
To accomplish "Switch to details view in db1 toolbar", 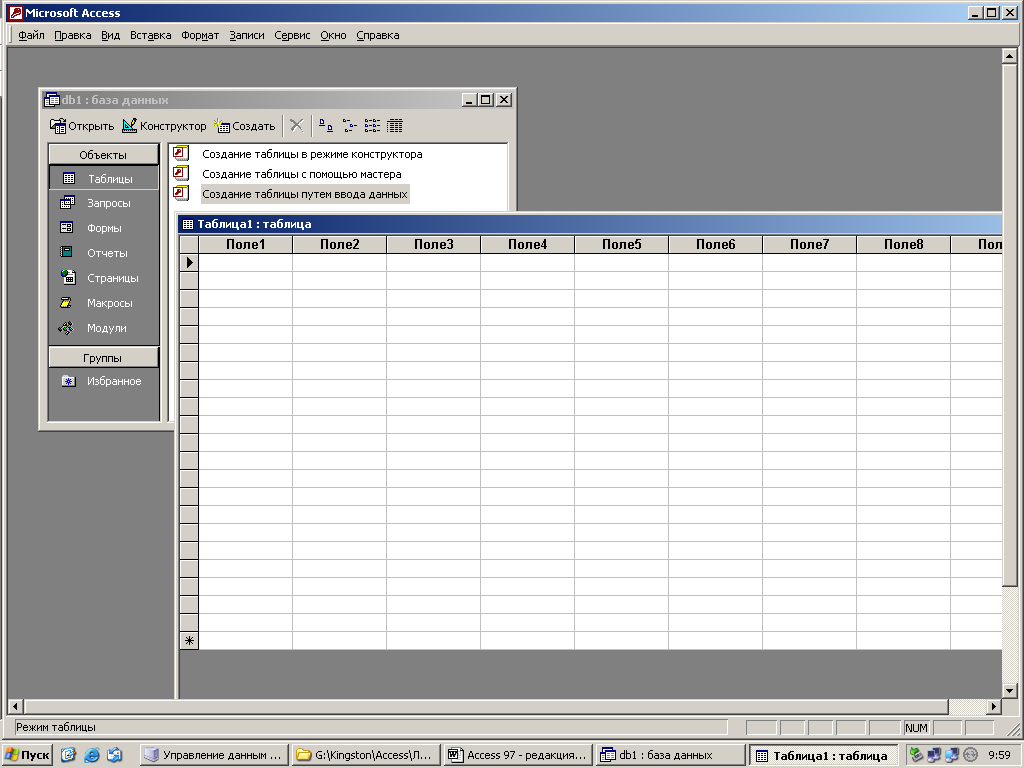I will pyautogui.click(x=394, y=125).
